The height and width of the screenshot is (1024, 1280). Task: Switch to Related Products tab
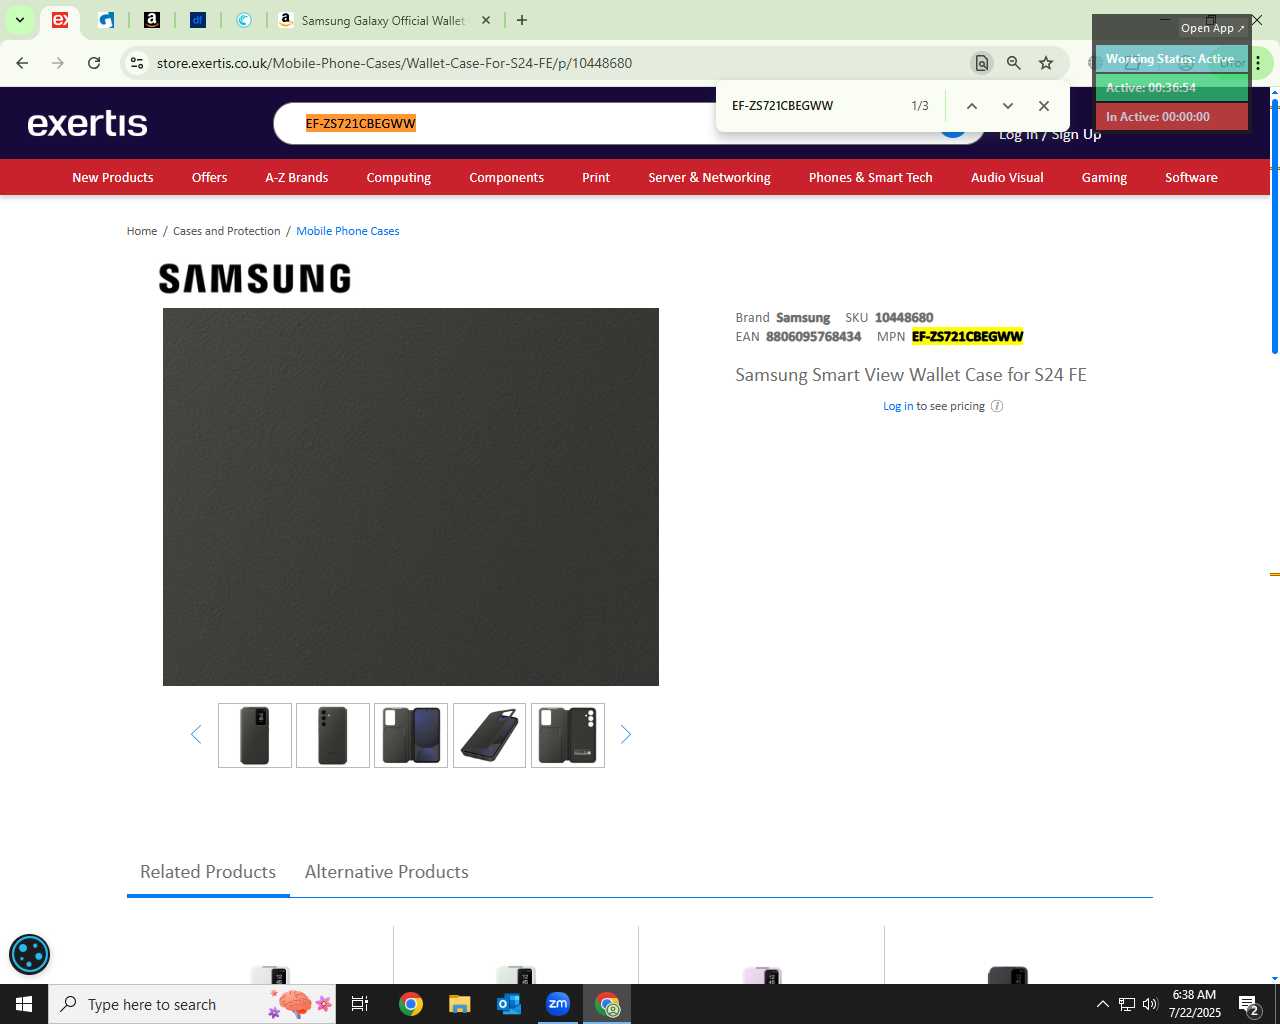click(x=208, y=872)
